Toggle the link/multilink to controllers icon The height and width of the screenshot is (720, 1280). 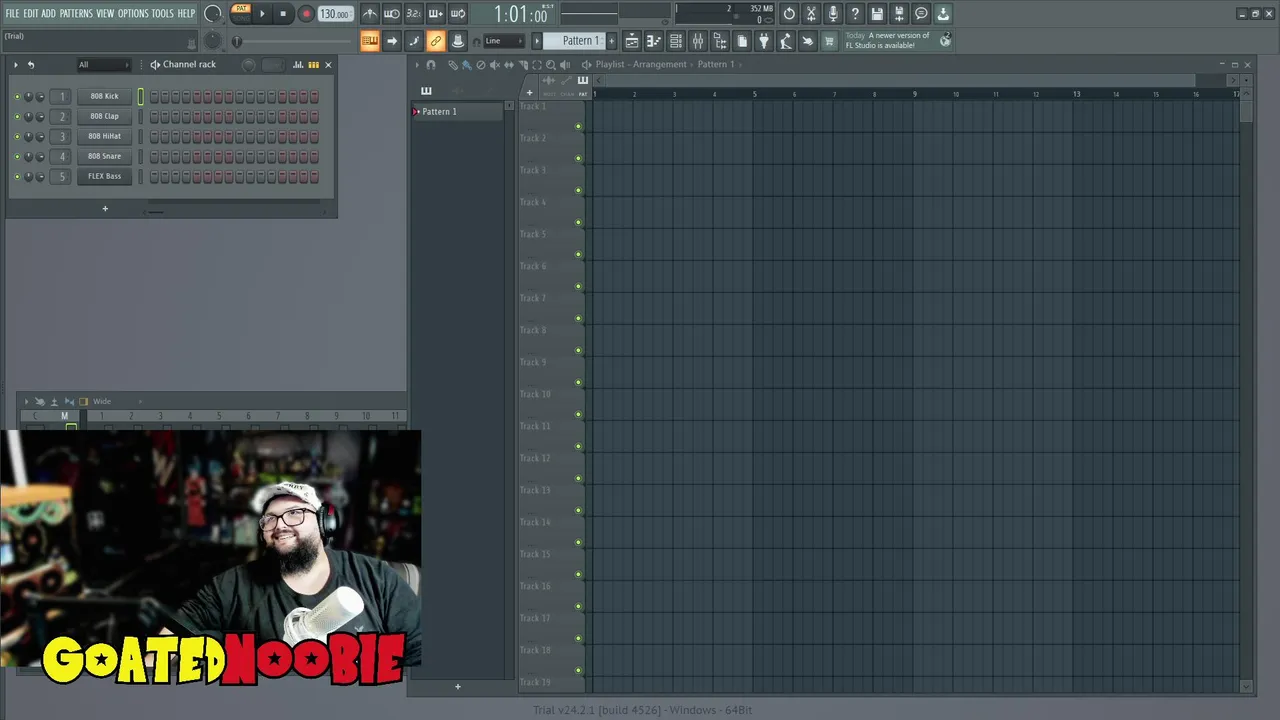(x=435, y=41)
